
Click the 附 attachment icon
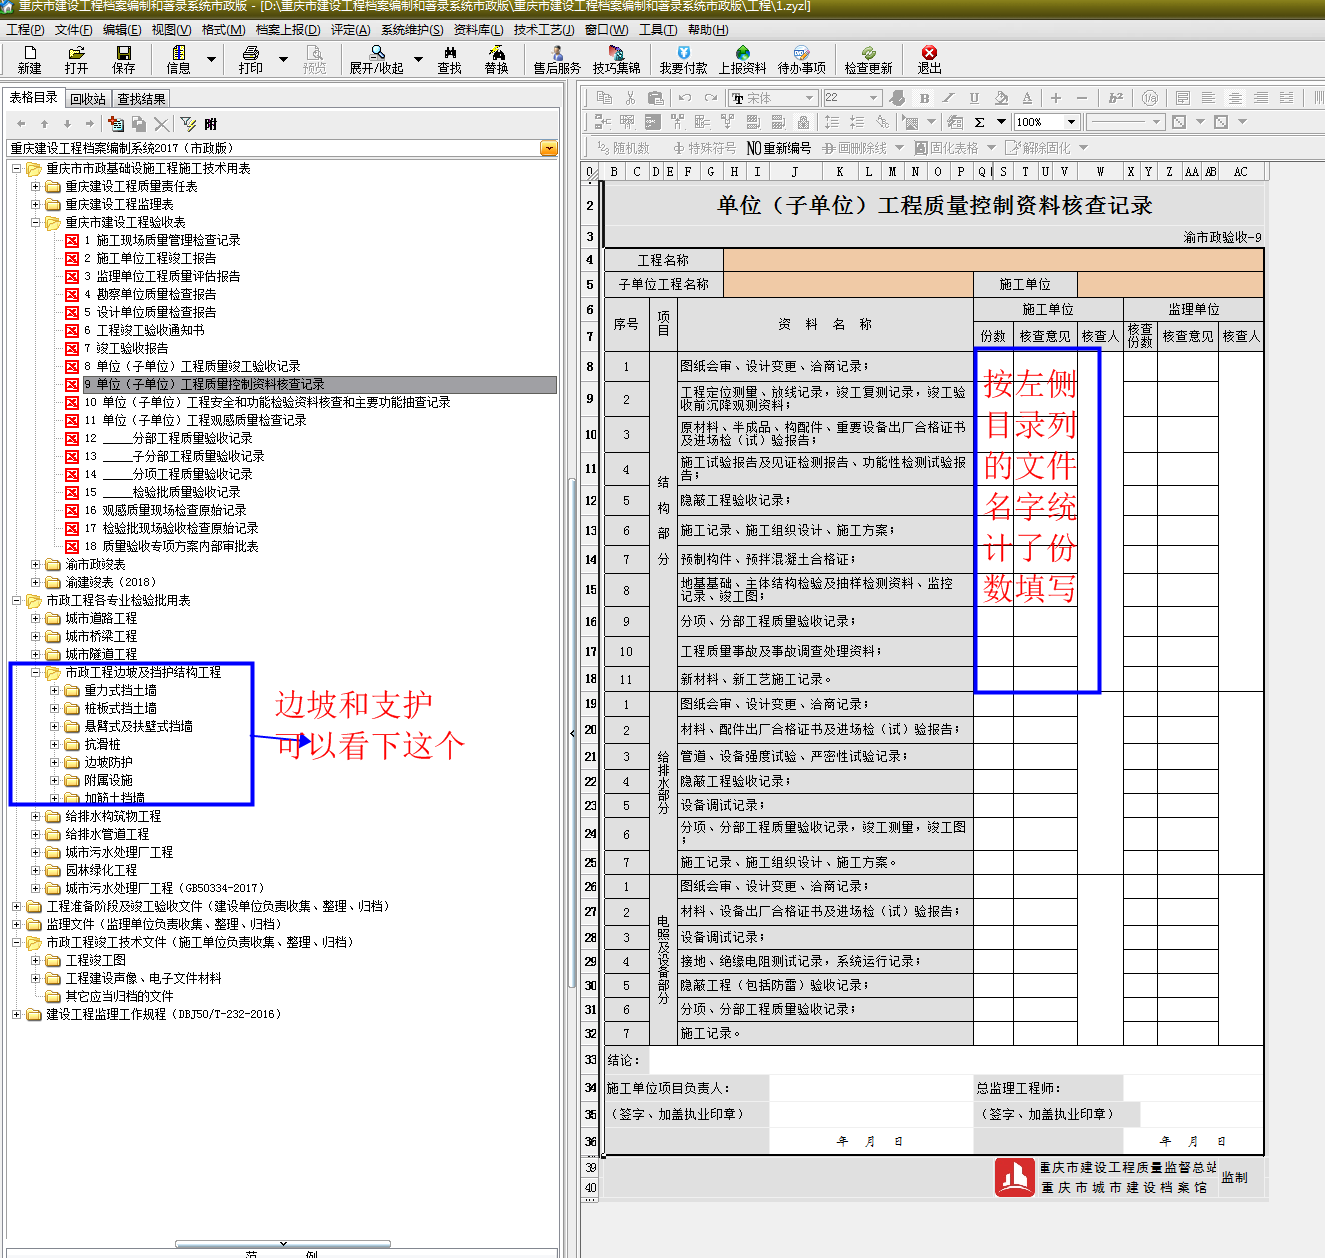[210, 124]
